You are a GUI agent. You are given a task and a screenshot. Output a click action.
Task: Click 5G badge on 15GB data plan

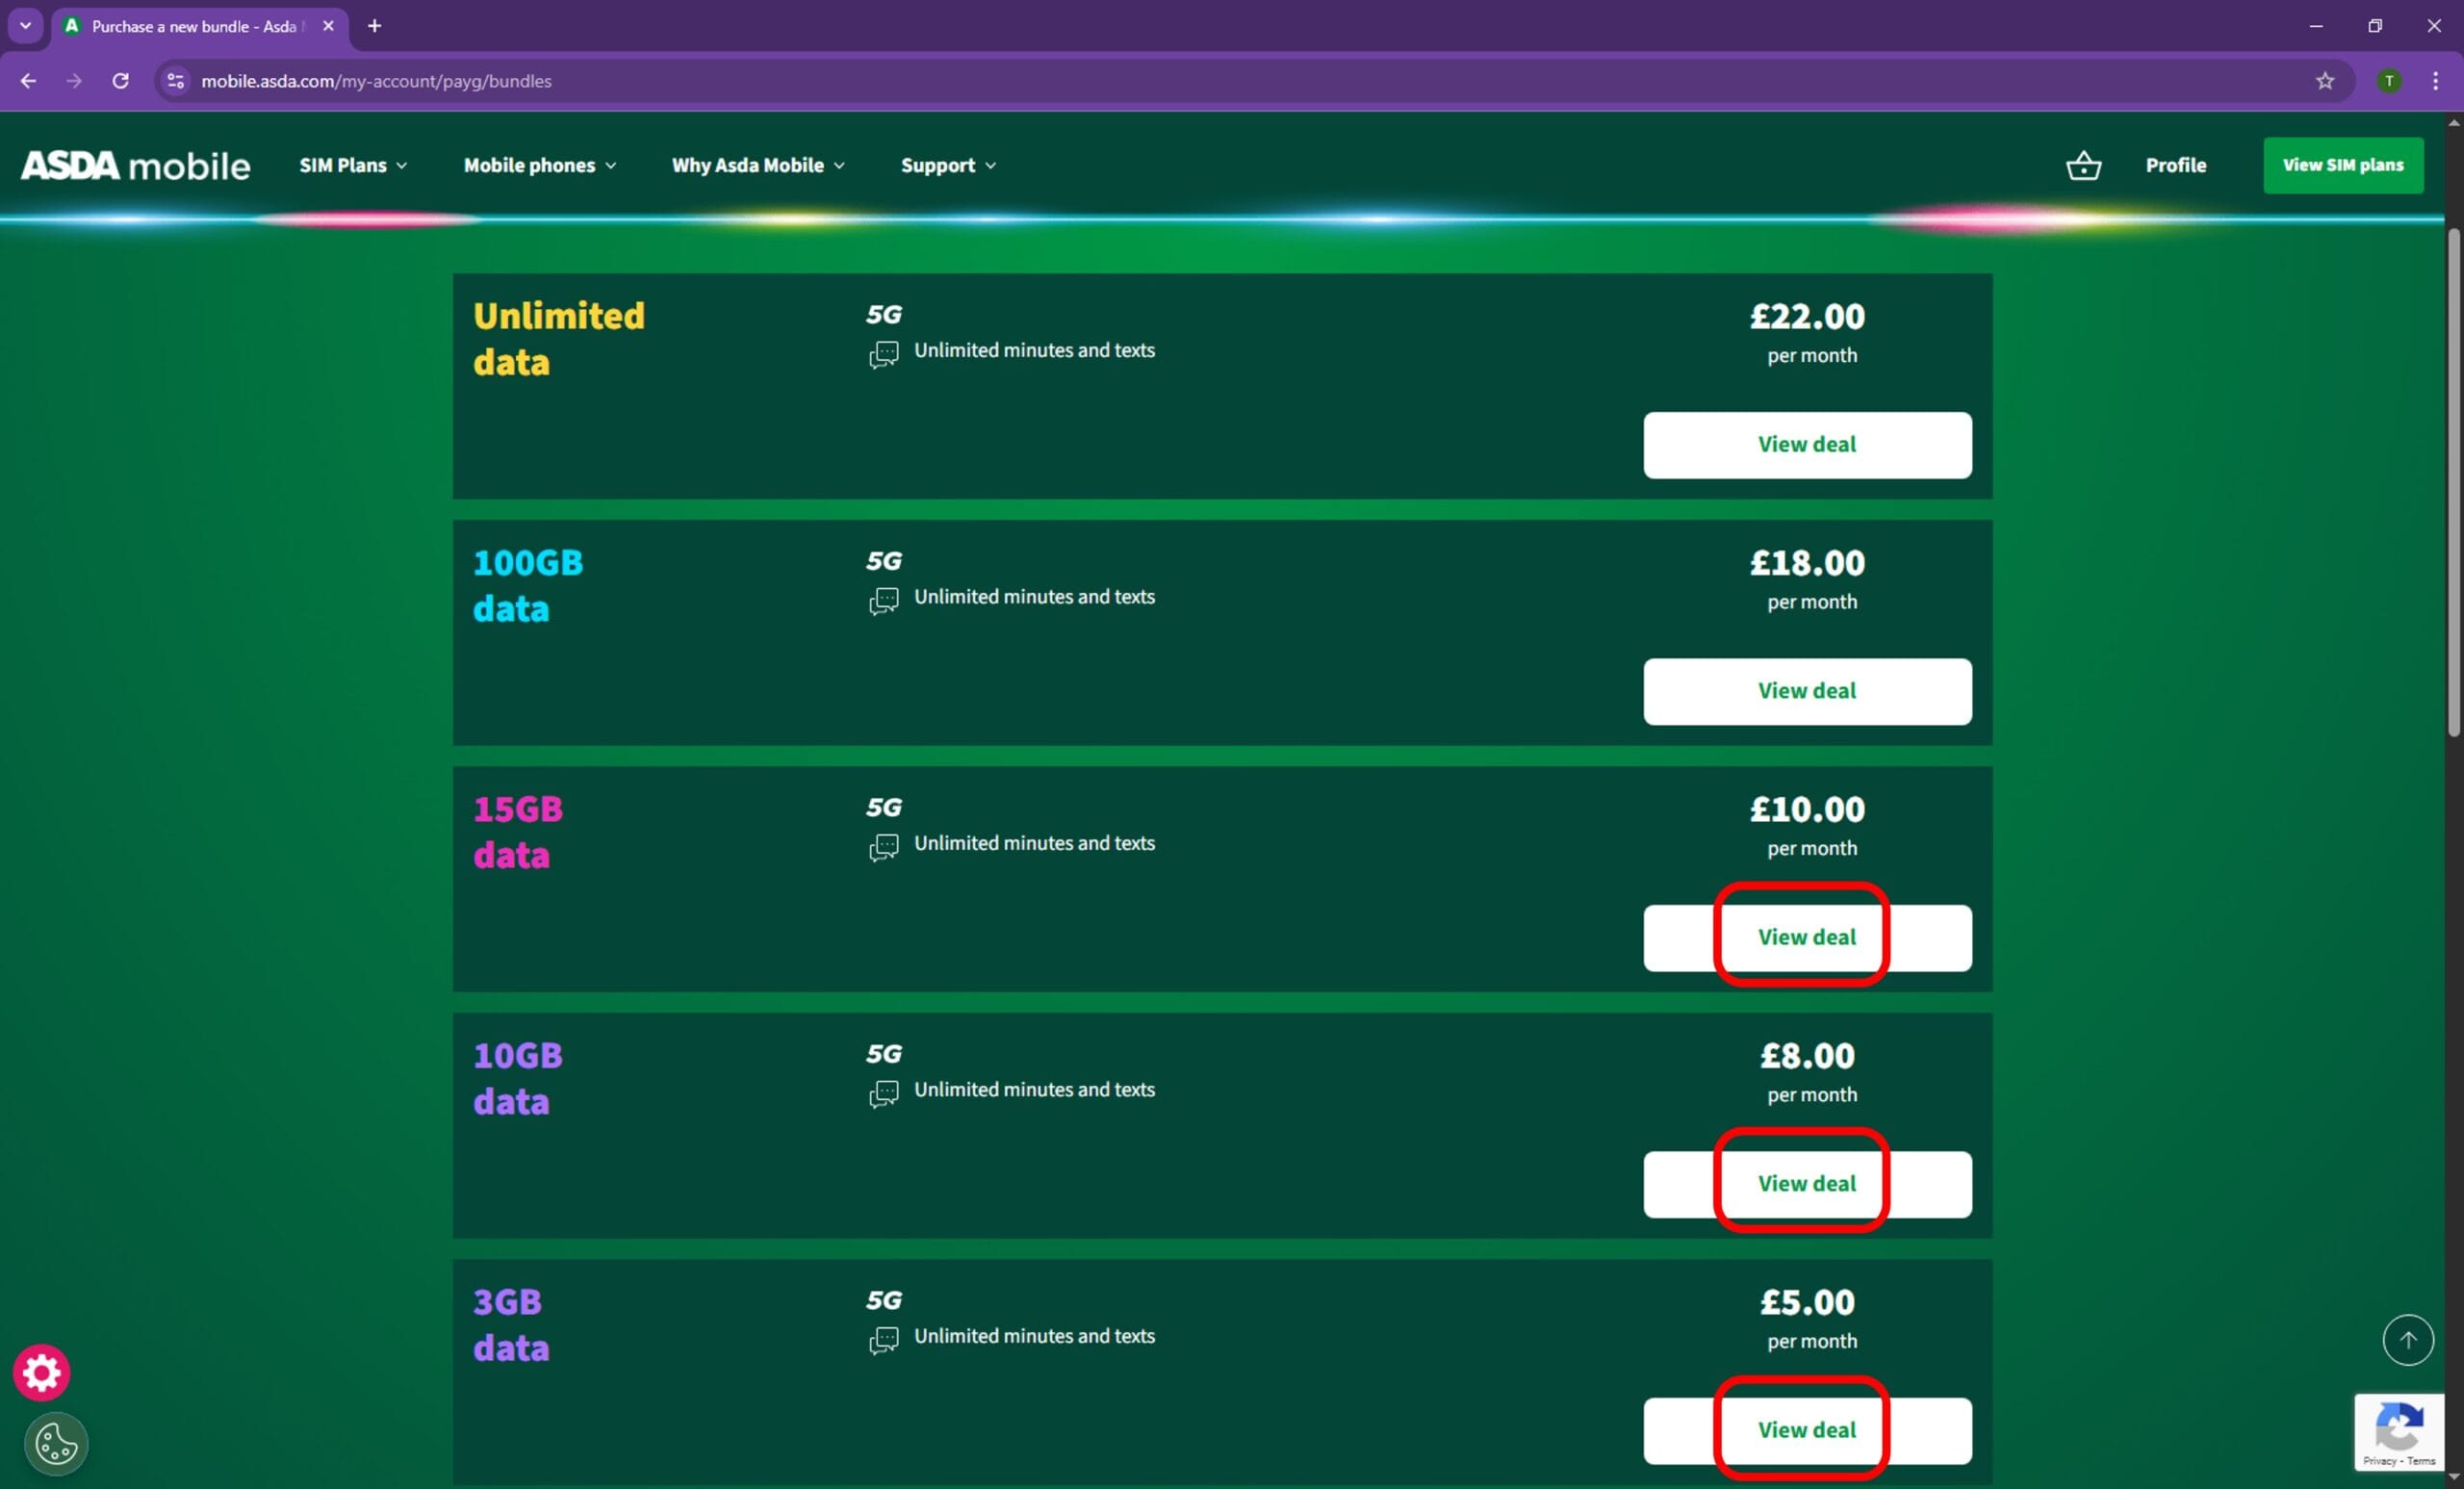point(883,807)
